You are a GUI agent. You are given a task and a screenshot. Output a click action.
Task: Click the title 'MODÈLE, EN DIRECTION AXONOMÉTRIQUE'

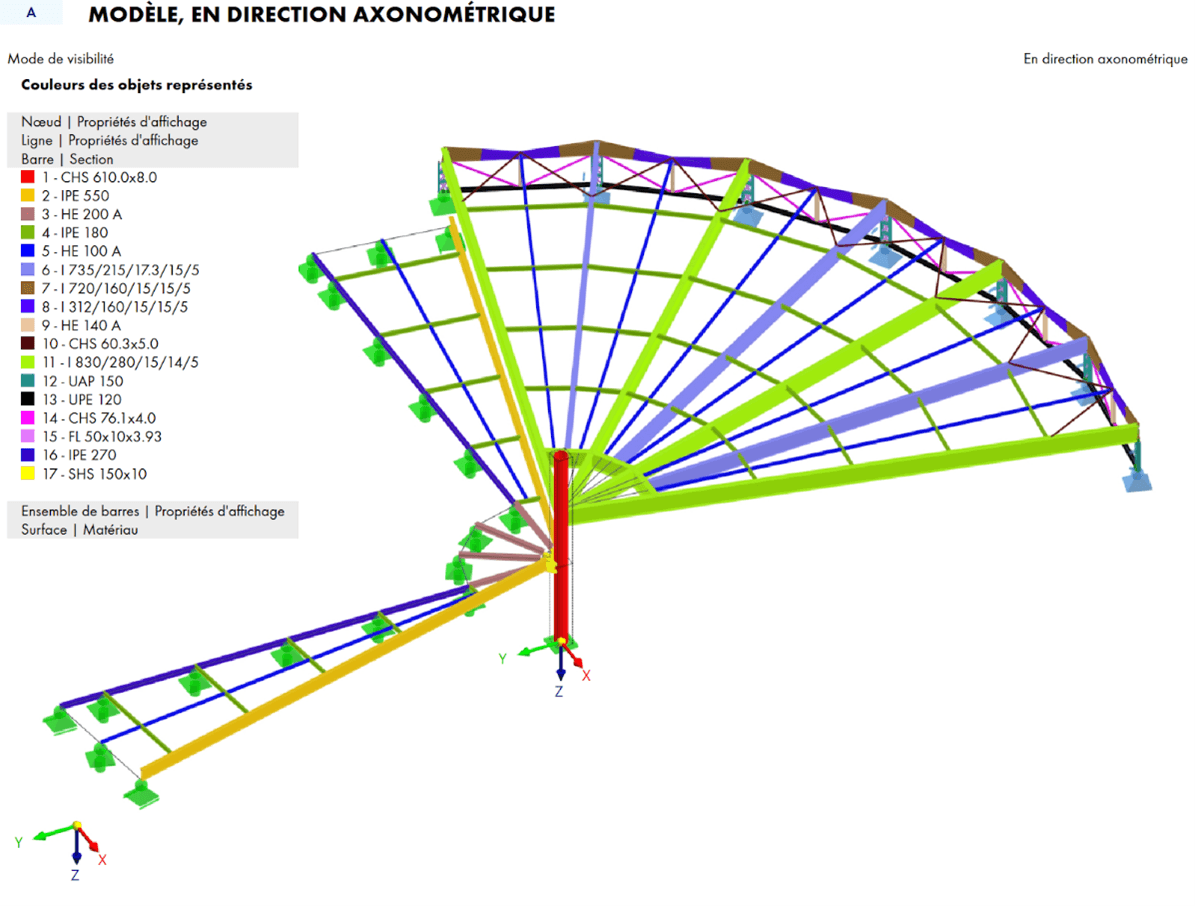(321, 15)
